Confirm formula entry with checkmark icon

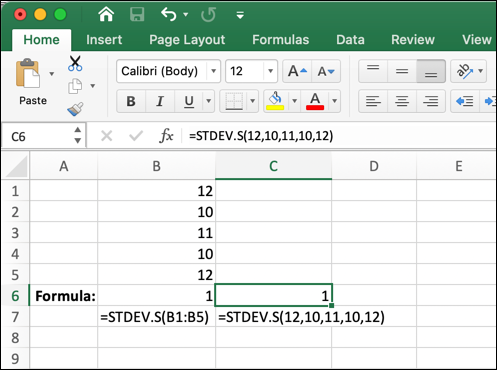tap(136, 136)
